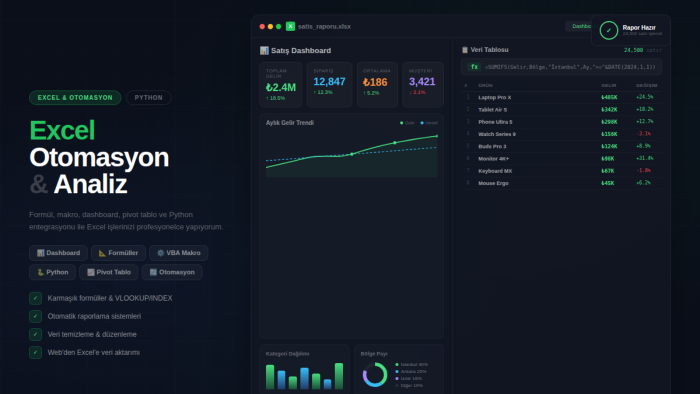Click the Müşteri 3,421 card
Viewport: 700px width, 394px height.
tap(423, 85)
